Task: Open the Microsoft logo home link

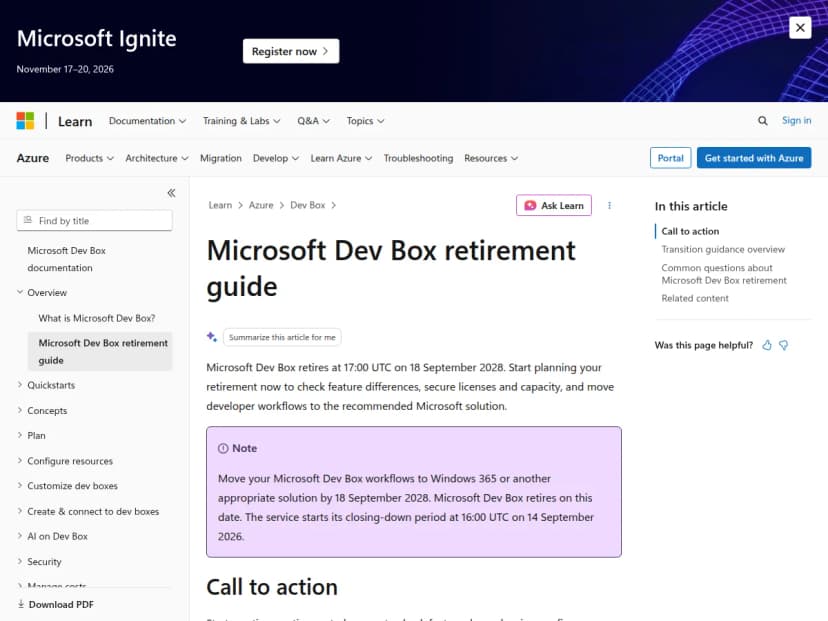Action: pyautogui.click(x=25, y=120)
